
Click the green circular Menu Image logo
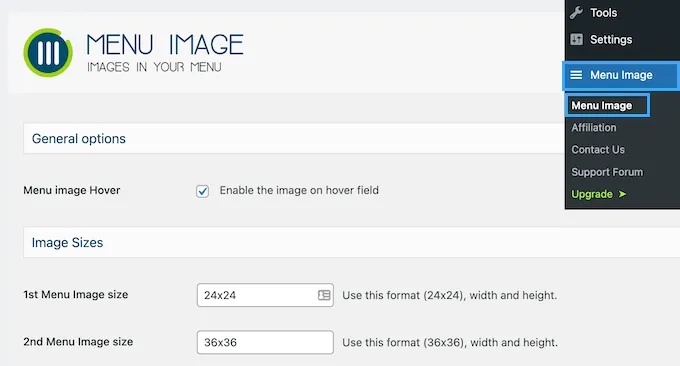[48, 52]
